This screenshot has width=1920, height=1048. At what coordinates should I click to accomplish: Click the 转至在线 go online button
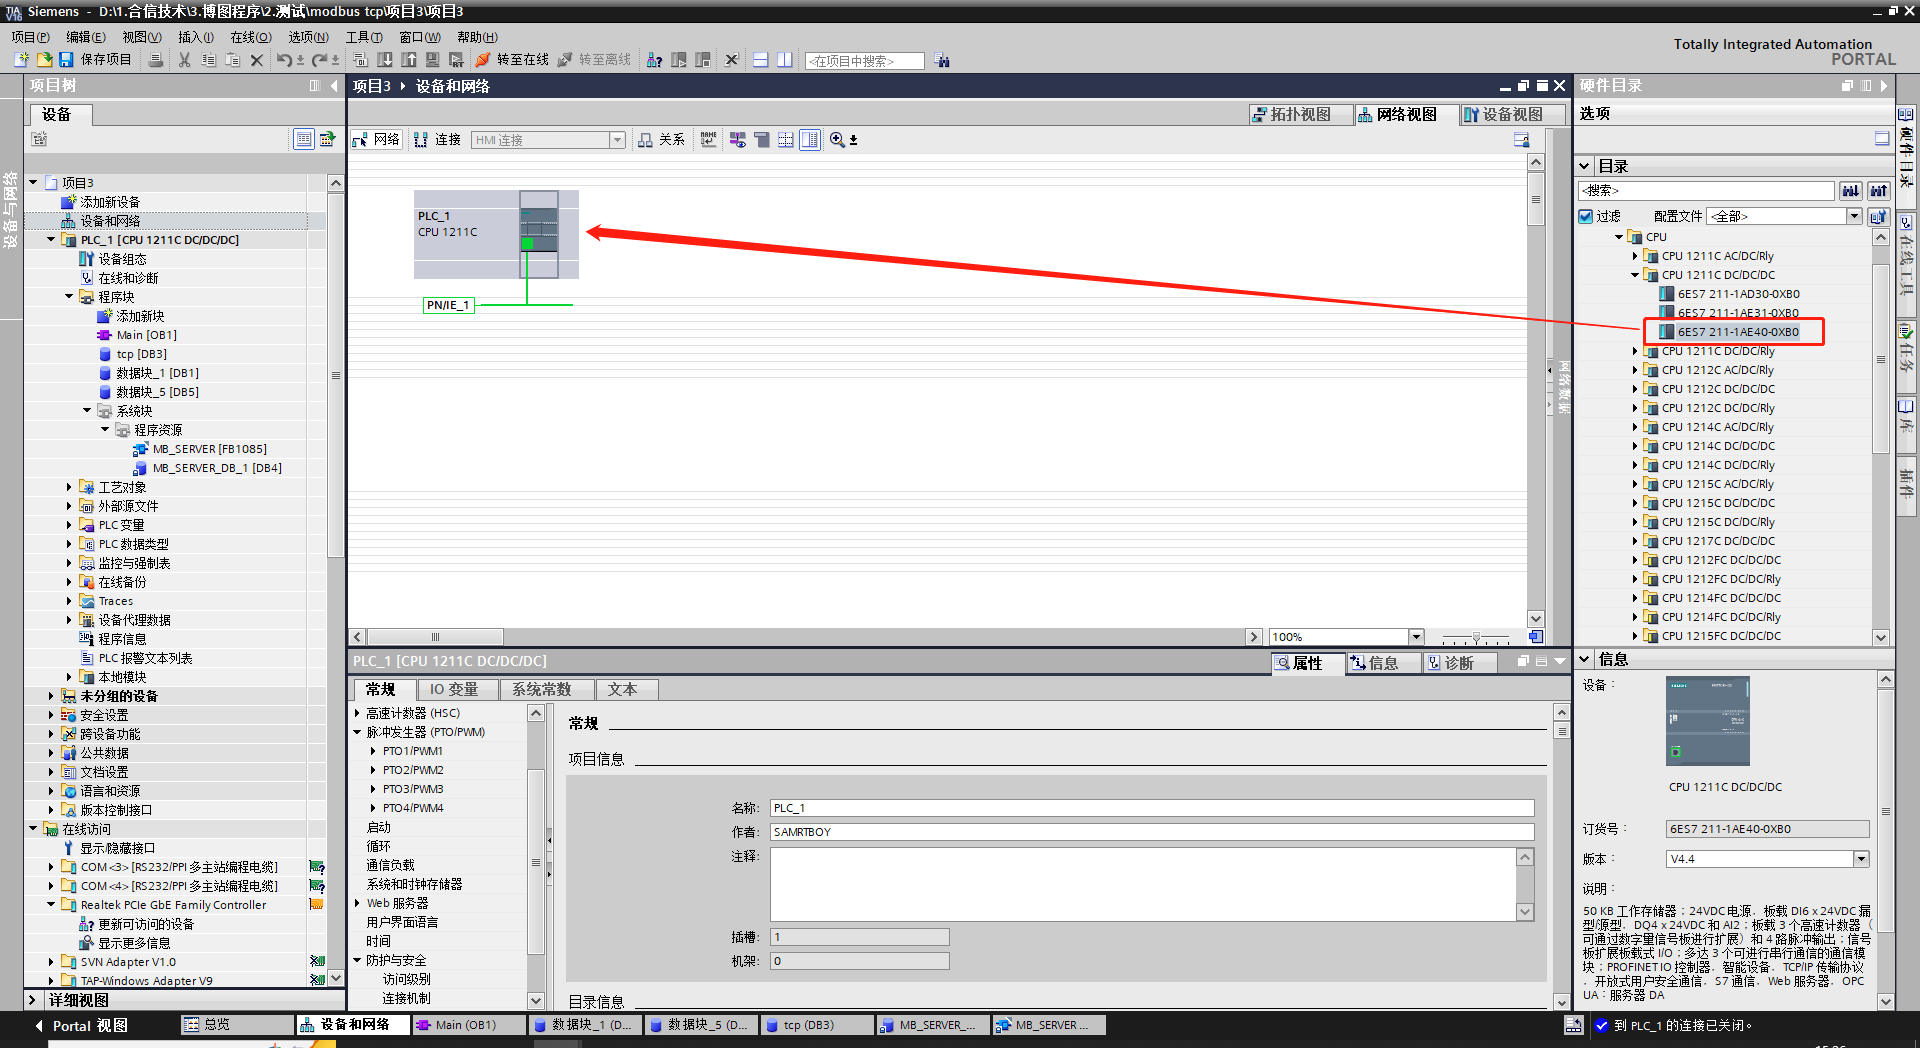(513, 60)
